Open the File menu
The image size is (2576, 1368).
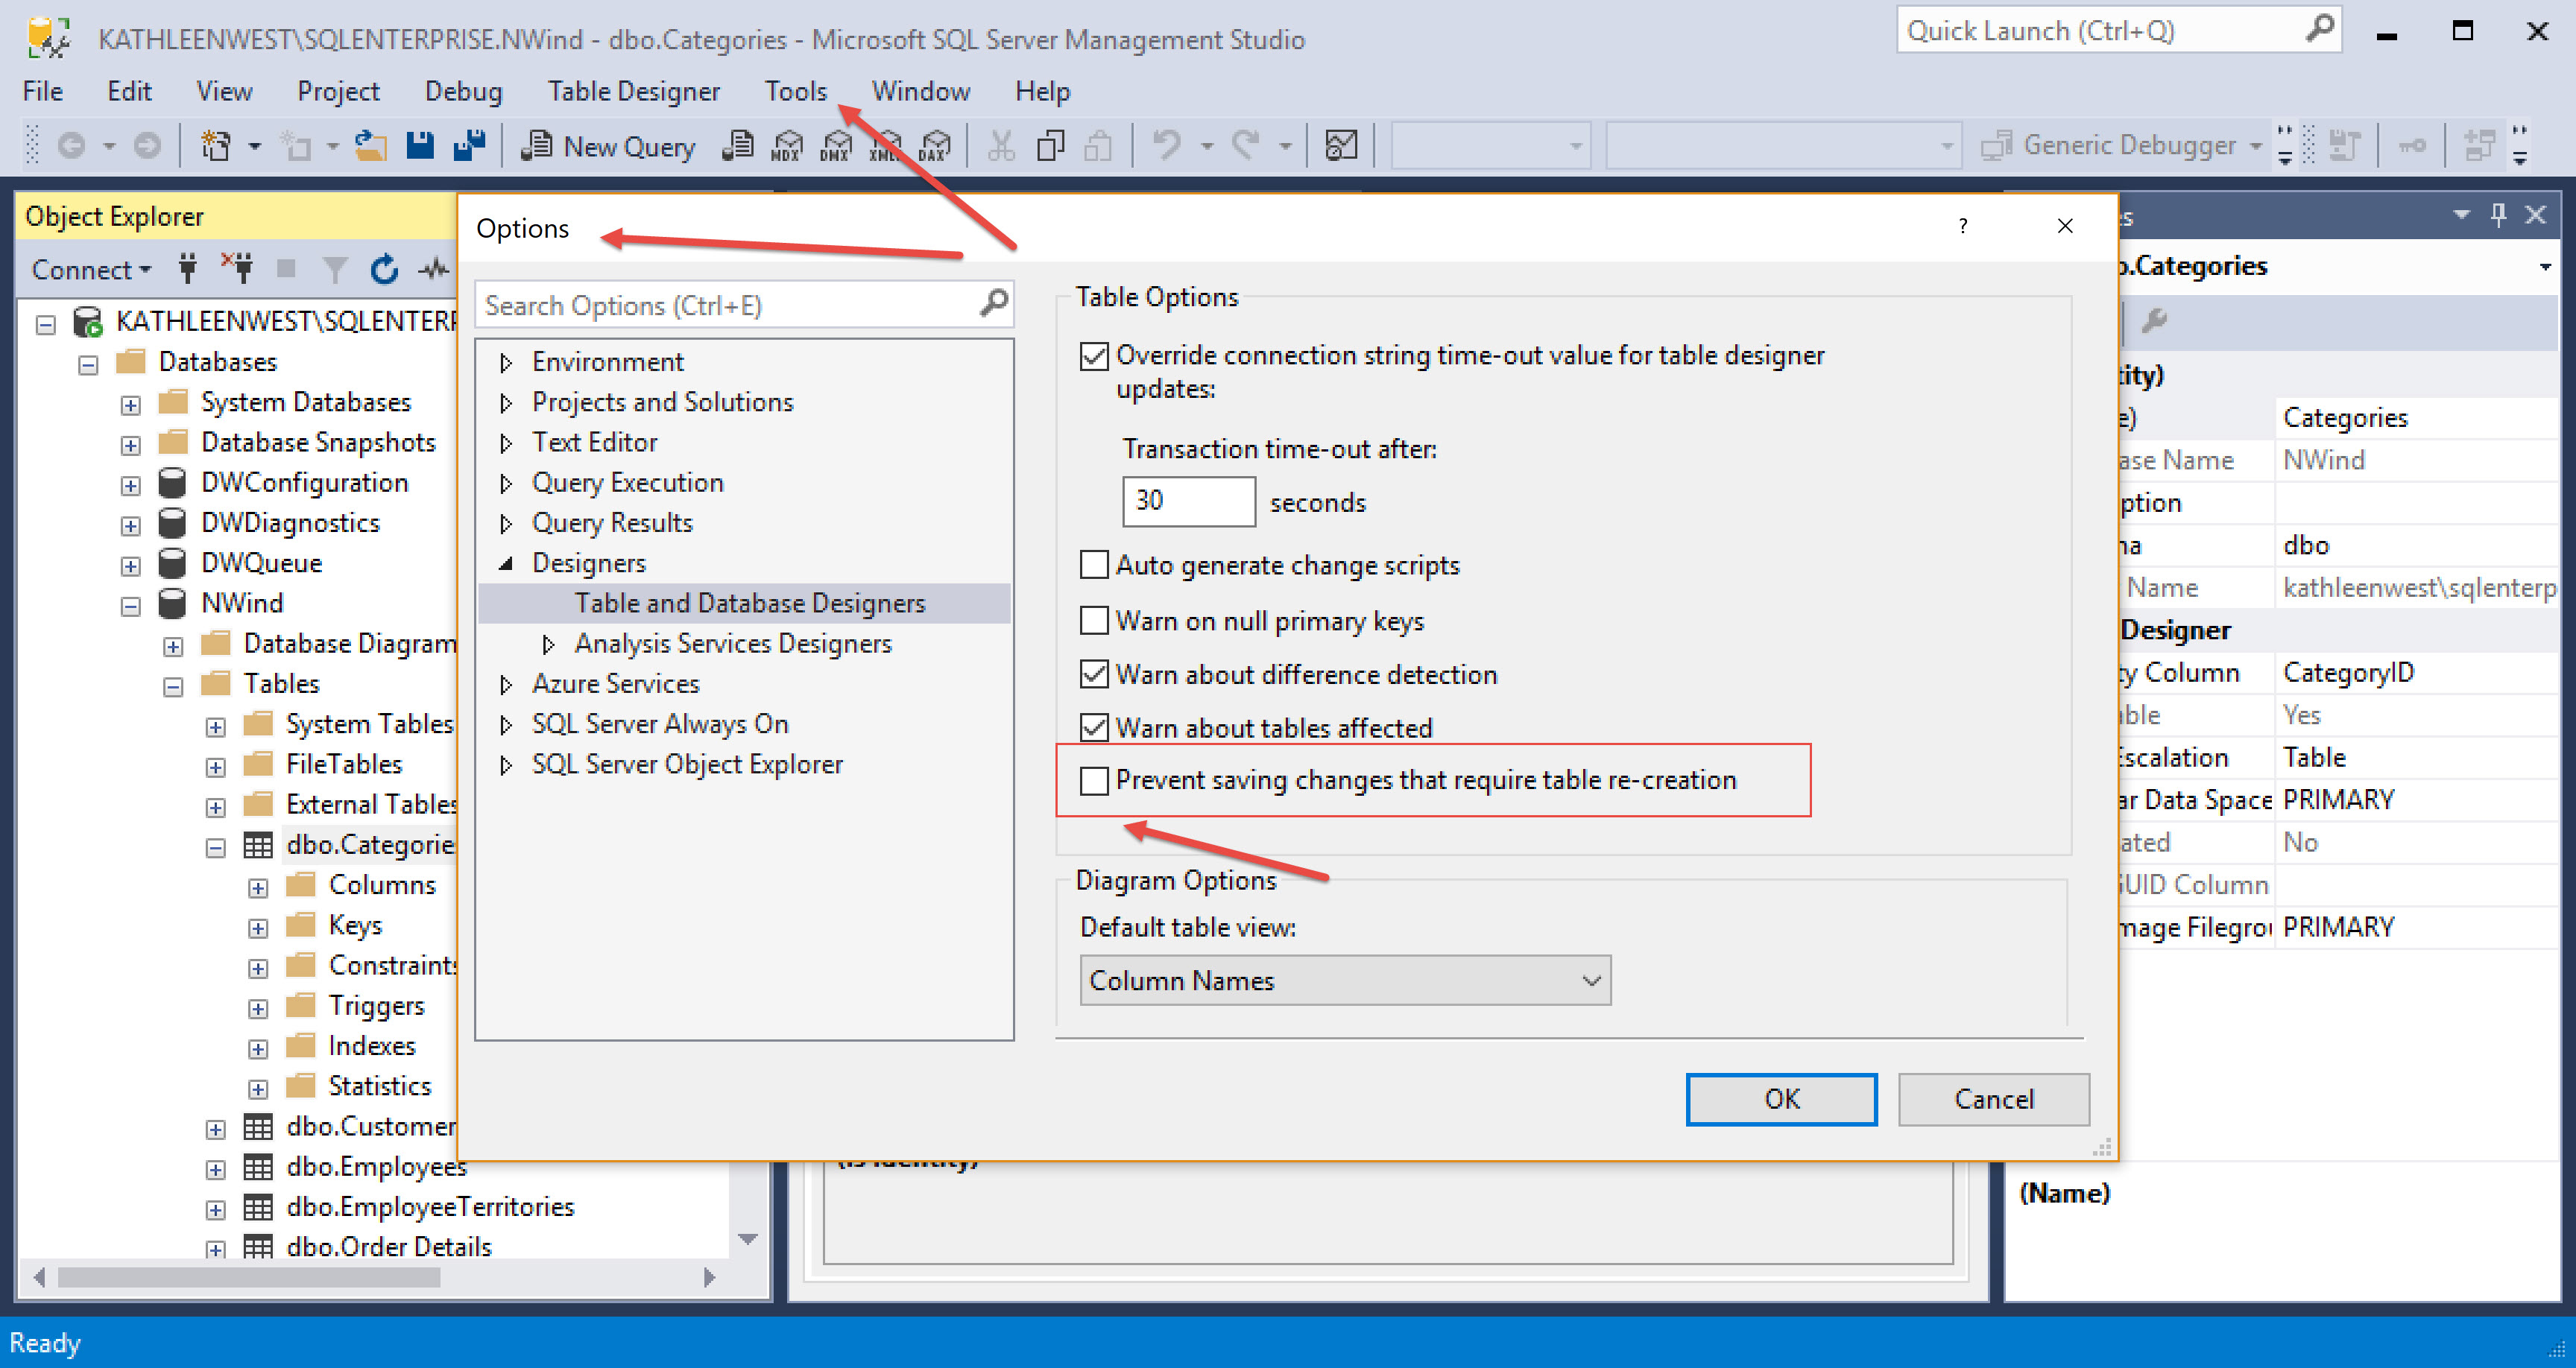43,91
